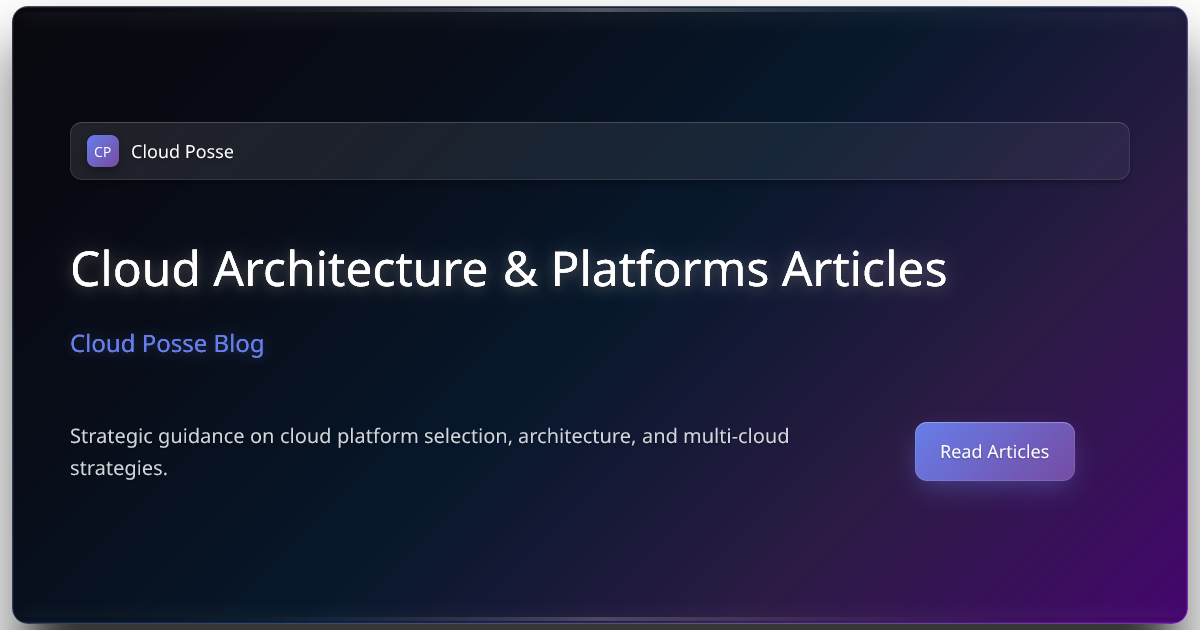1200x630 pixels.
Task: Click the description starting with Strategic guidance
Action: click(x=430, y=452)
